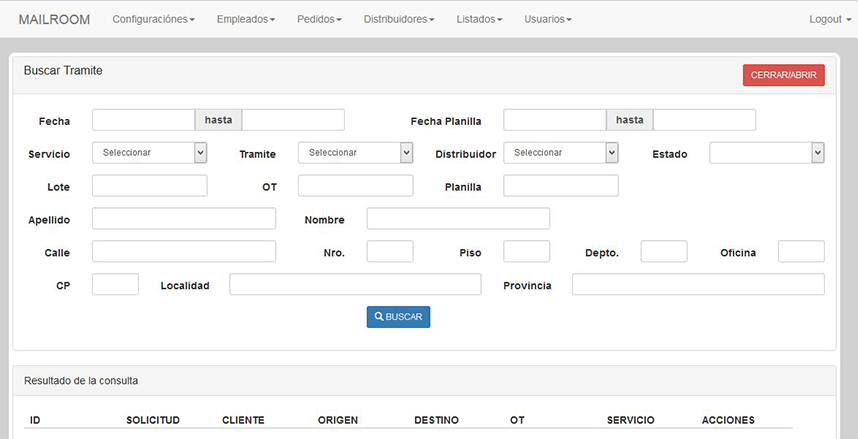858x439 pixels.
Task: Expand the Pedidos menu
Action: (x=319, y=19)
